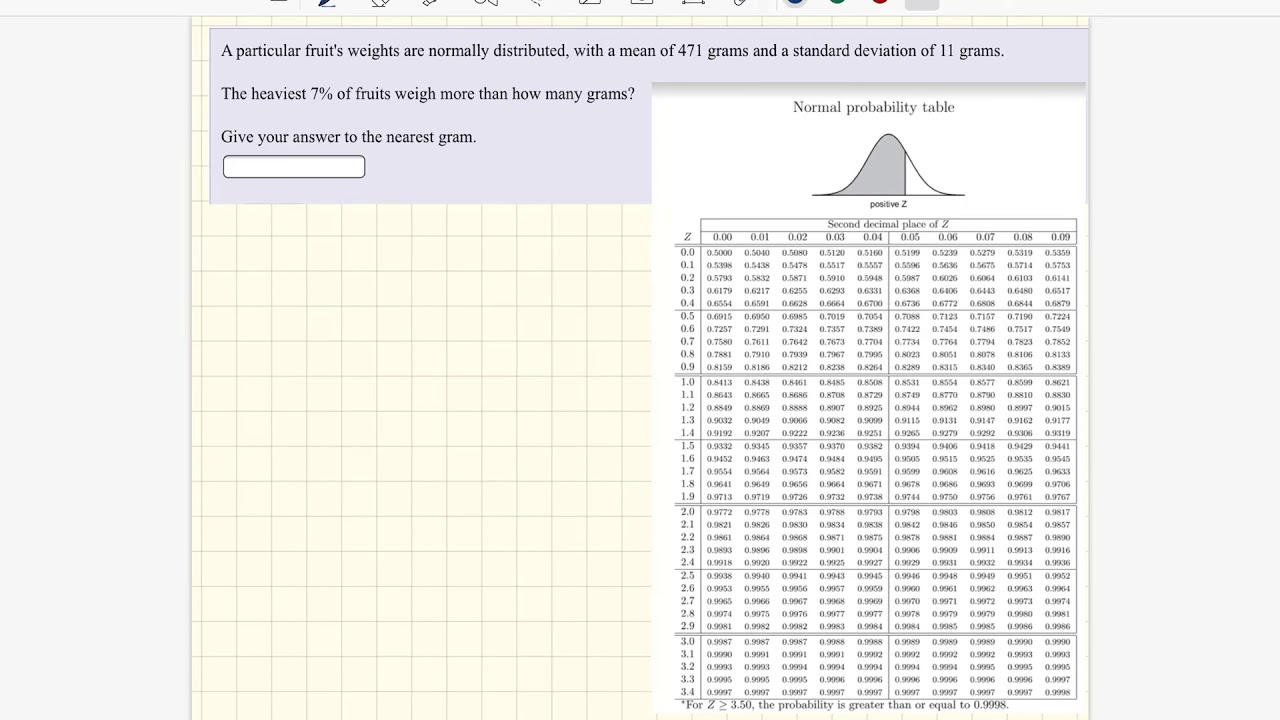Click the 0.00 column header
Screen dimensions: 1280x720
[x=722, y=237]
